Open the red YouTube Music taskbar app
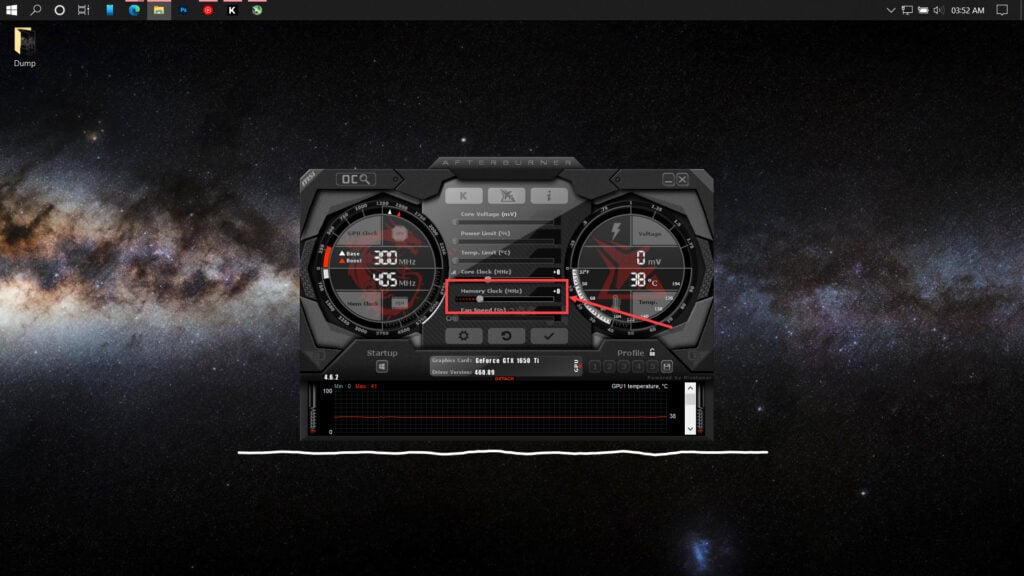Viewport: 1024px width, 576px height. (208, 10)
